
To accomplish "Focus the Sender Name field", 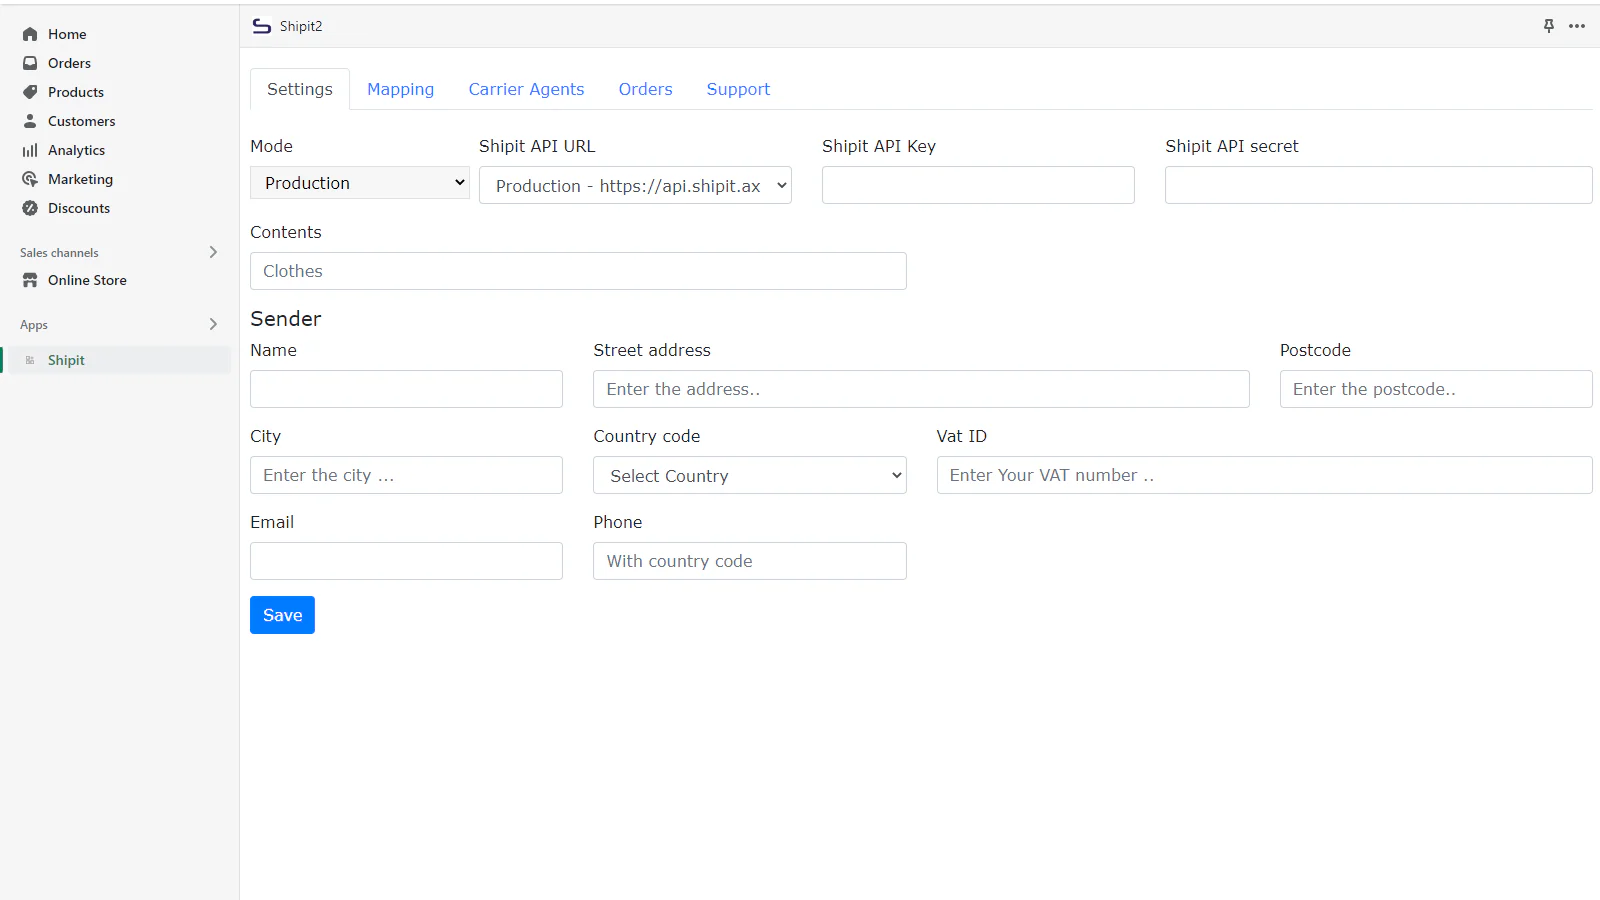I will point(406,389).
